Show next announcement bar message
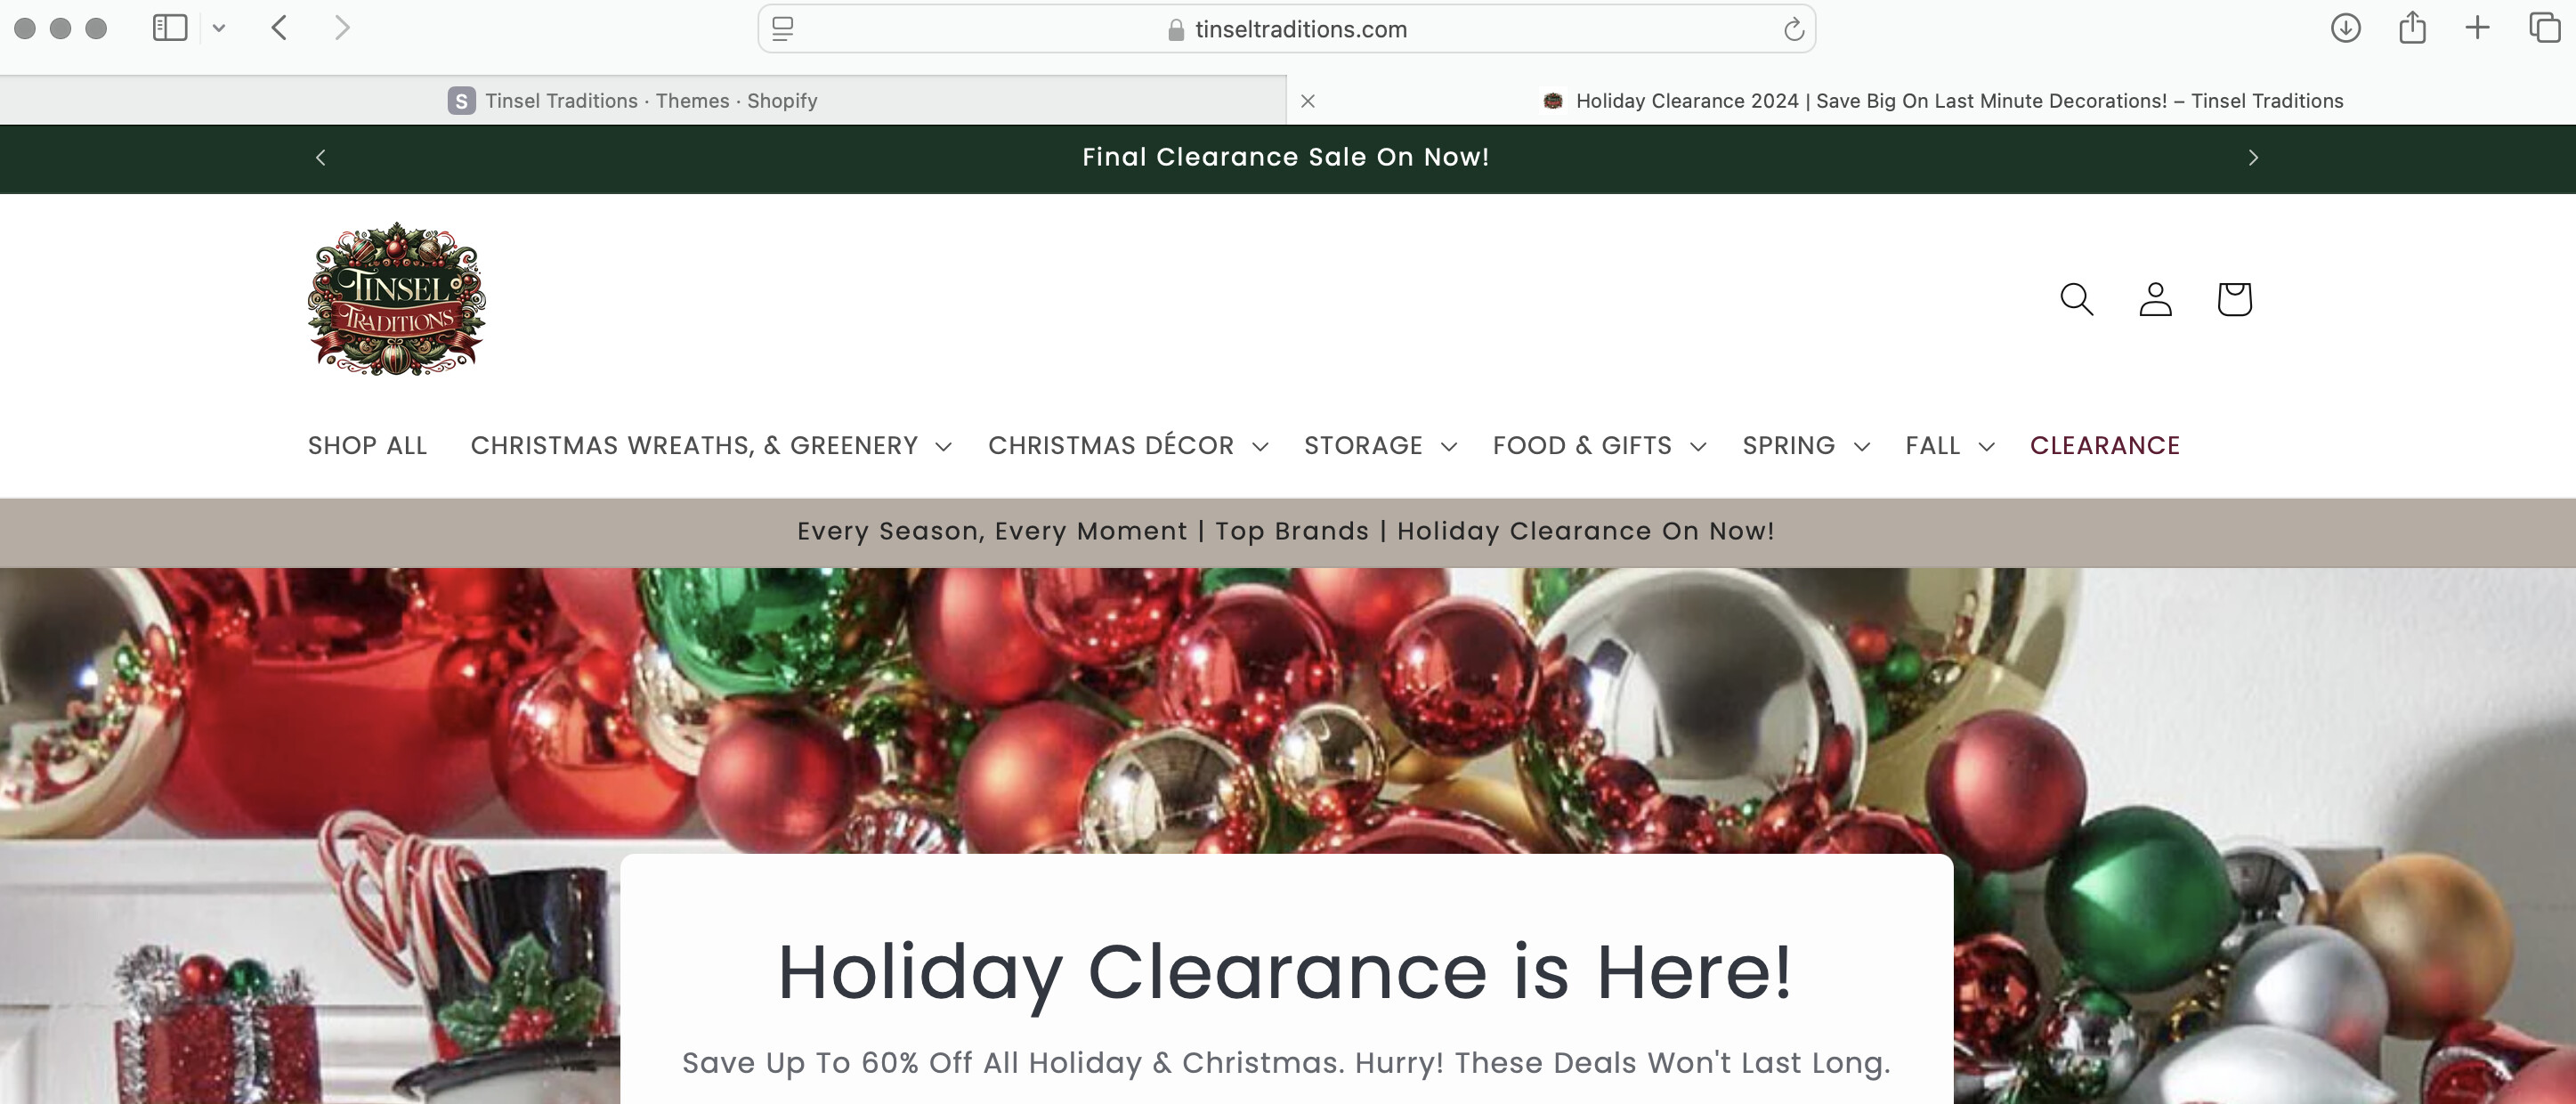The height and width of the screenshot is (1104, 2576). 2253,158
